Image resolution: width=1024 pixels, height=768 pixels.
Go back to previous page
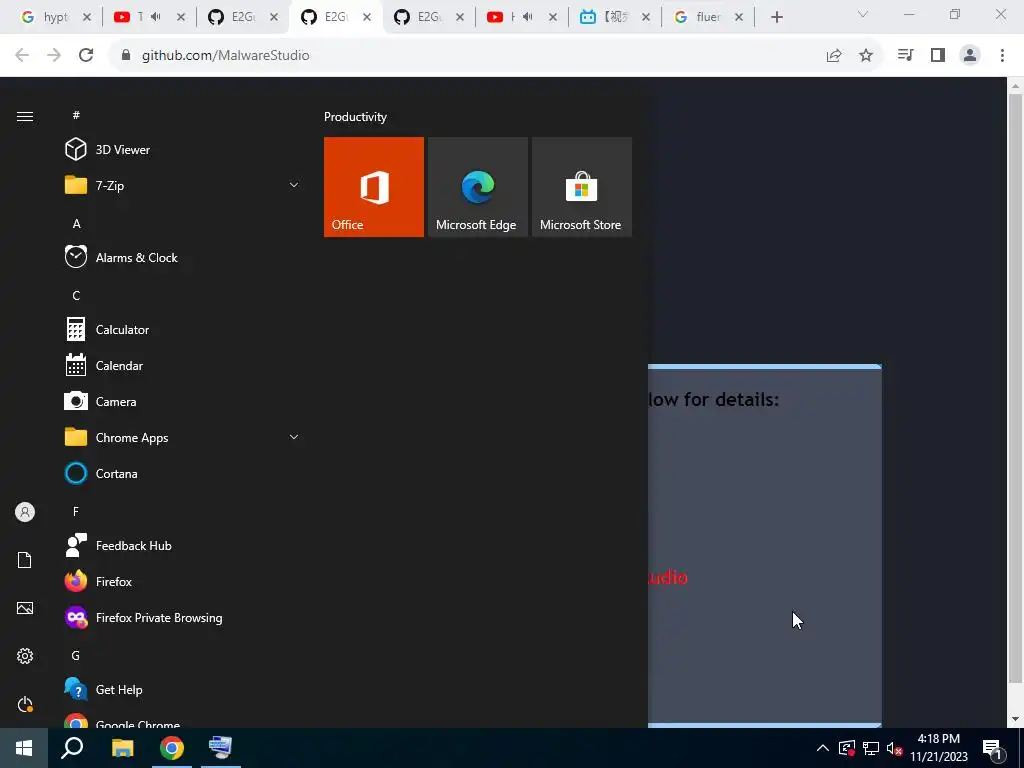tap(22, 56)
